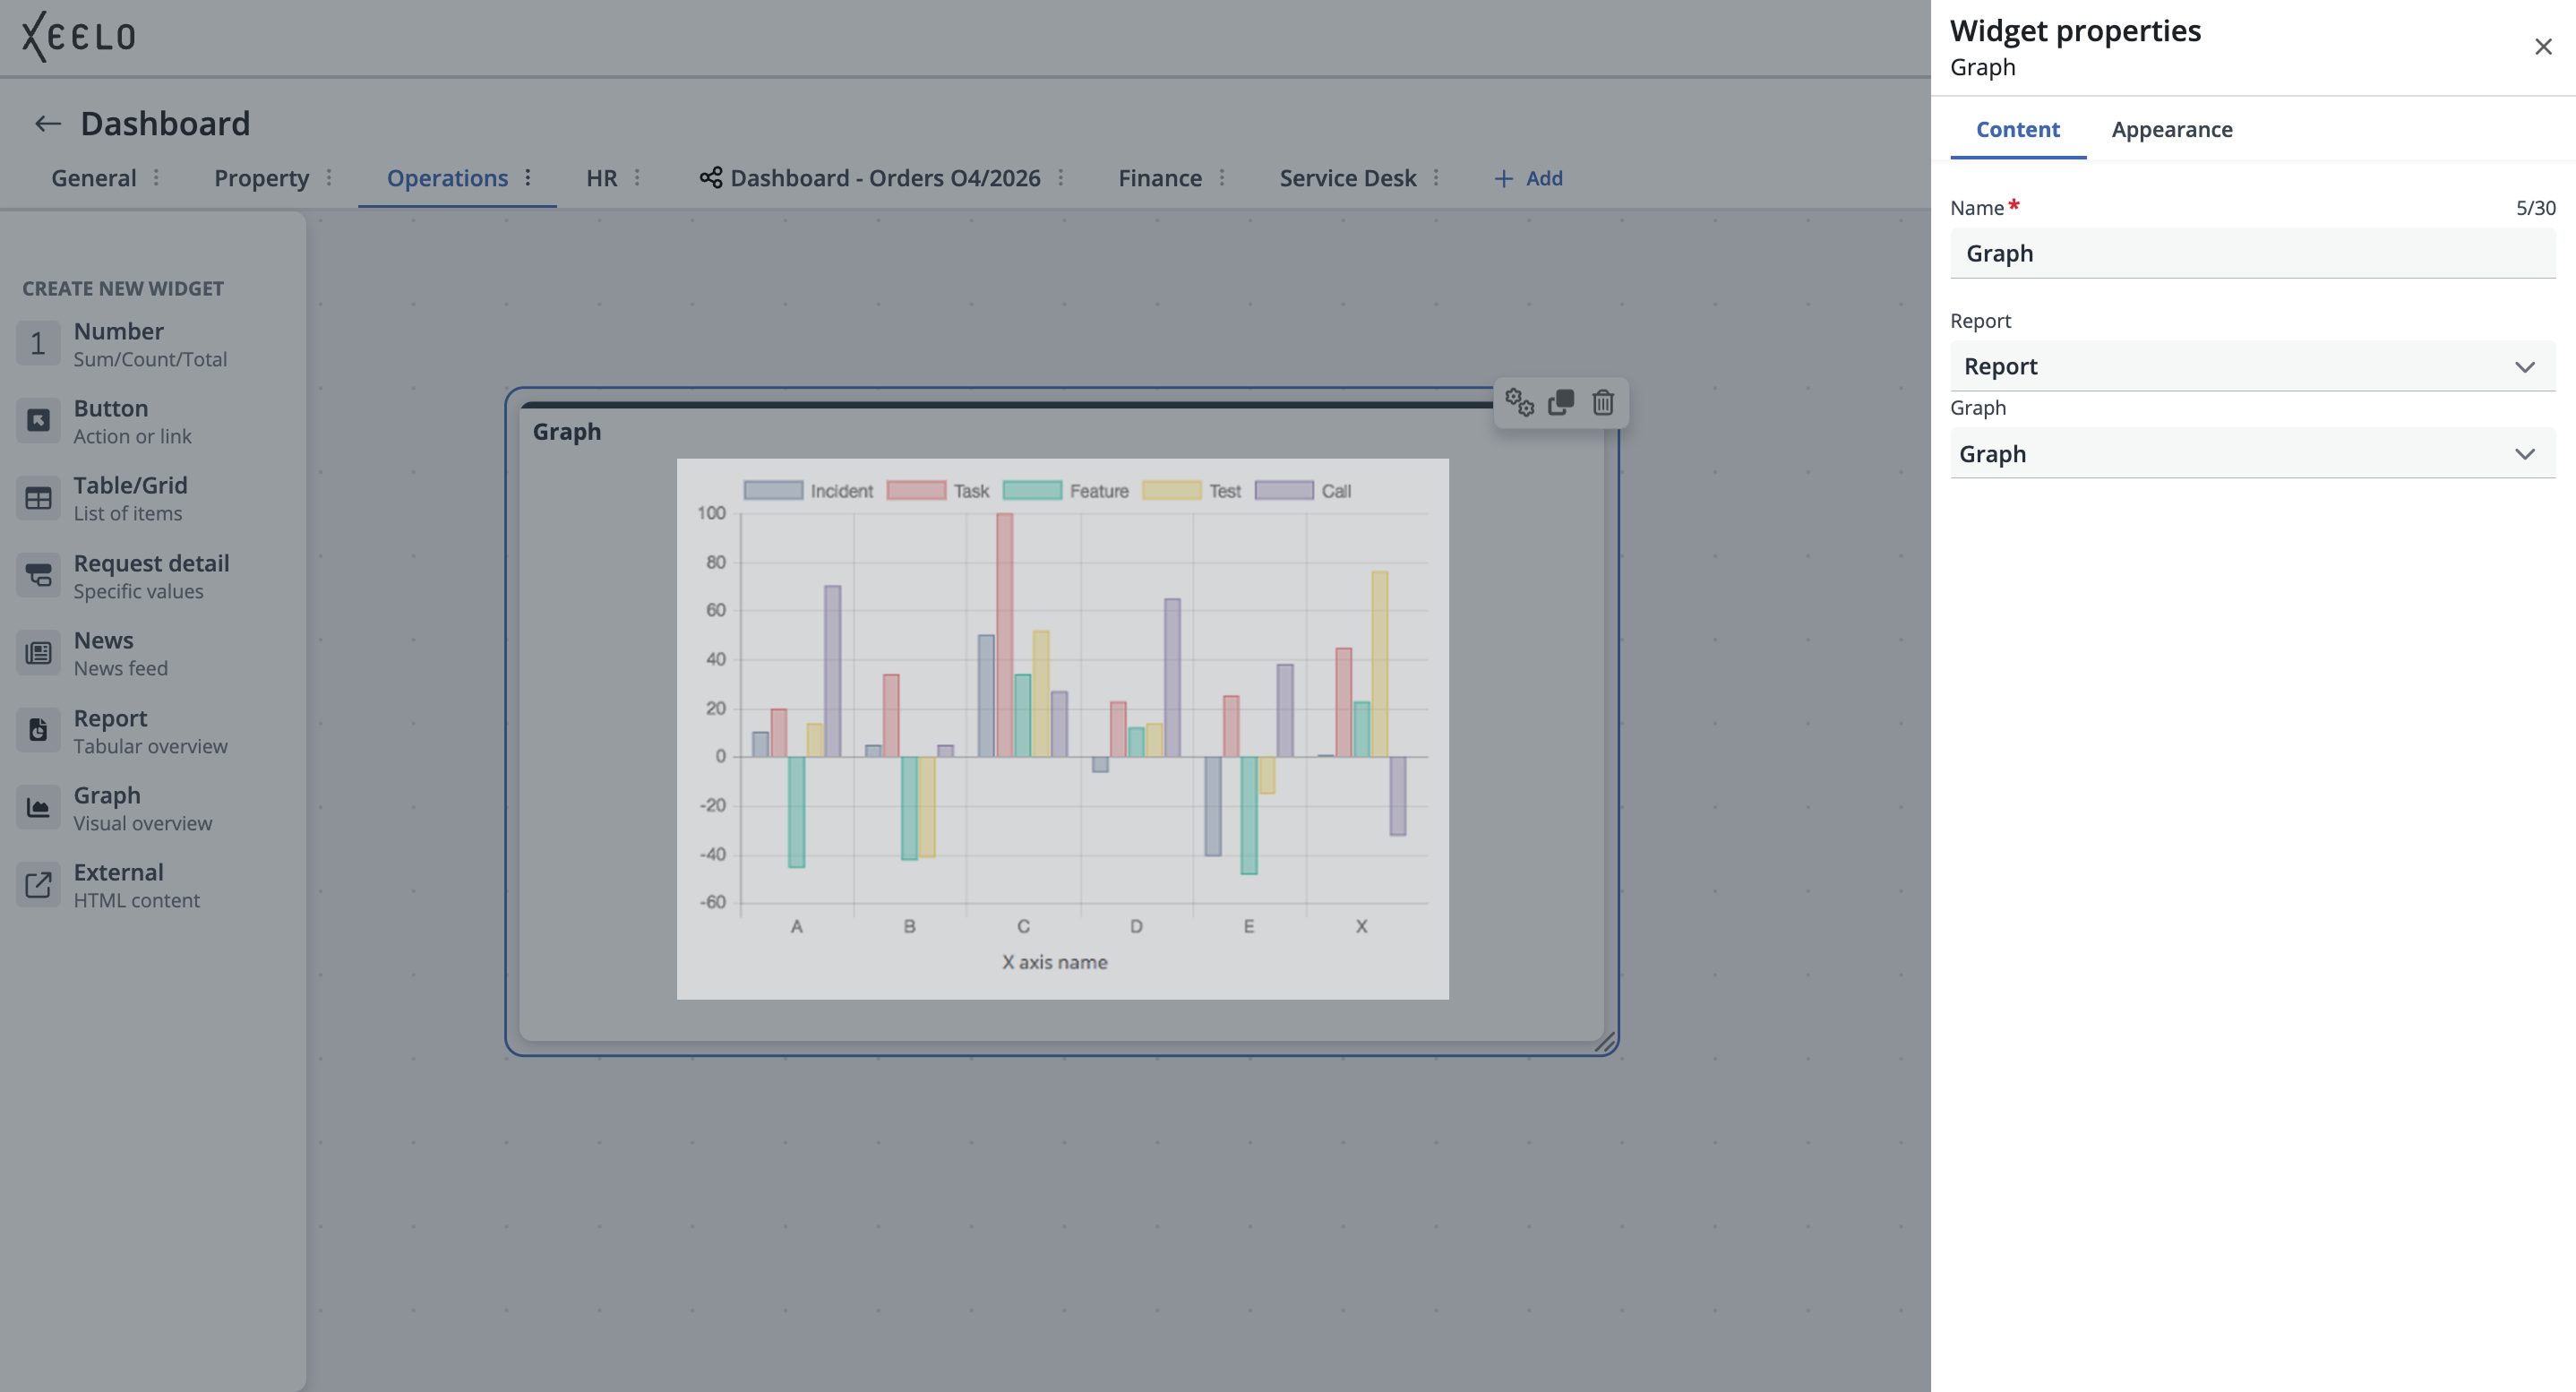Click the X axis name label

(x=1054, y=962)
